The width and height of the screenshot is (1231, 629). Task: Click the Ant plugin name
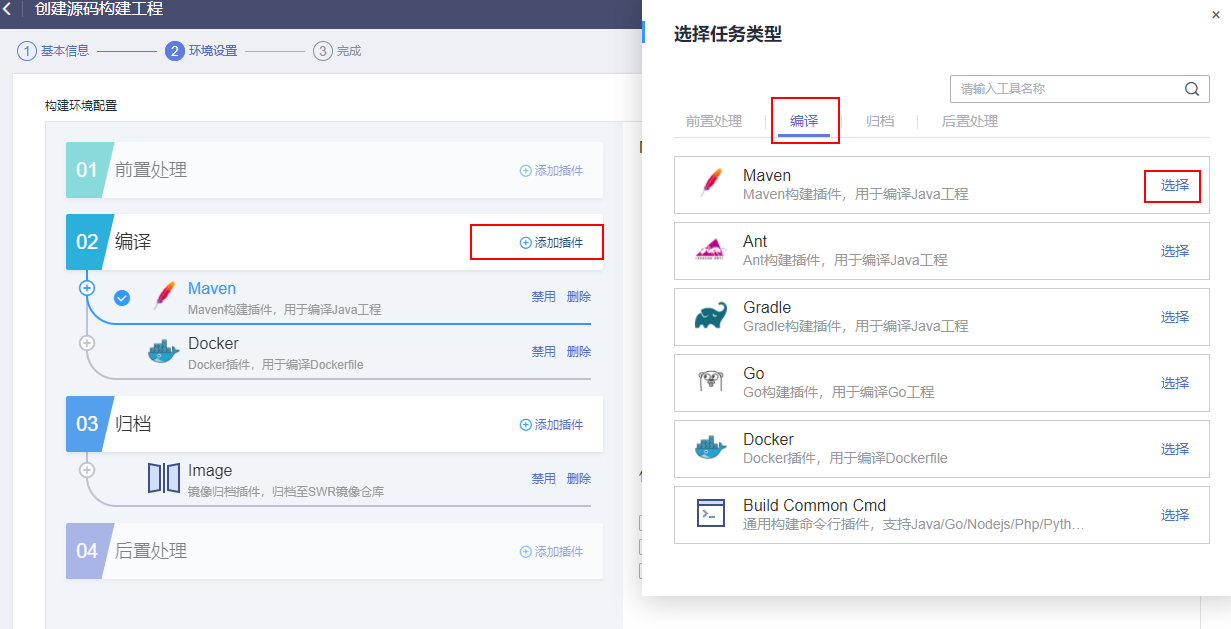point(755,242)
